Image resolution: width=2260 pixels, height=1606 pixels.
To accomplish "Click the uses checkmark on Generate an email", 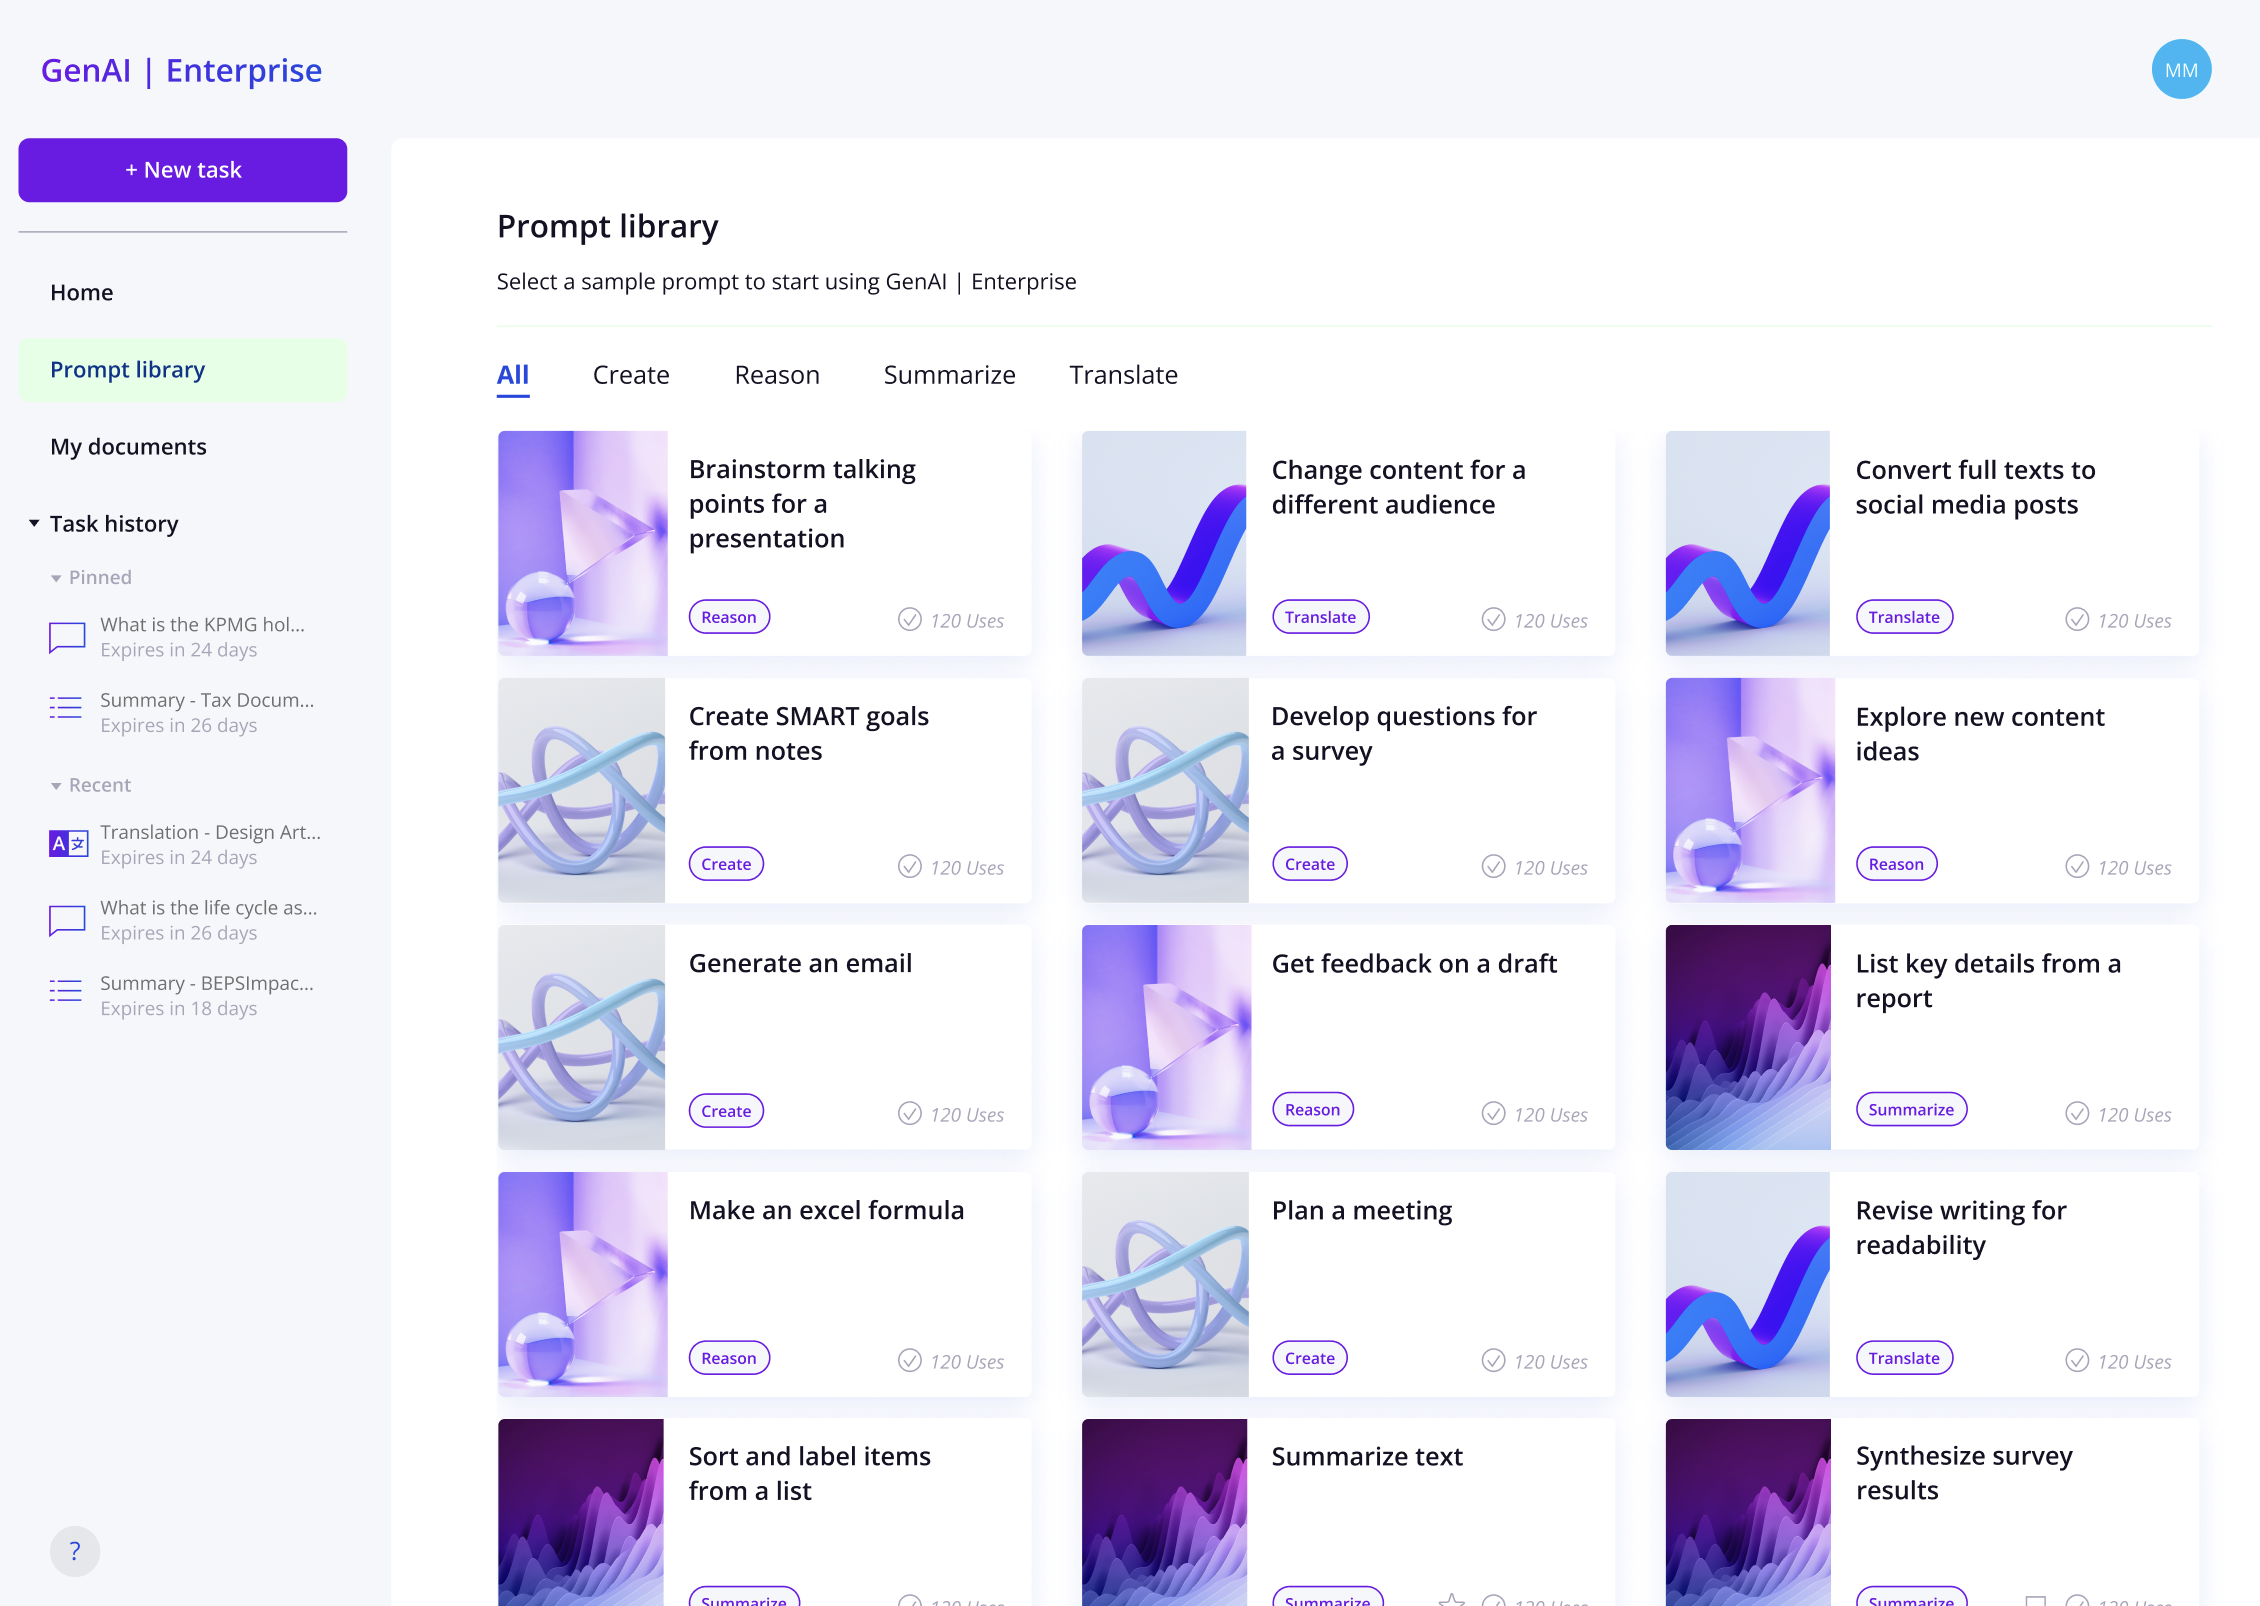I will pyautogui.click(x=909, y=1113).
